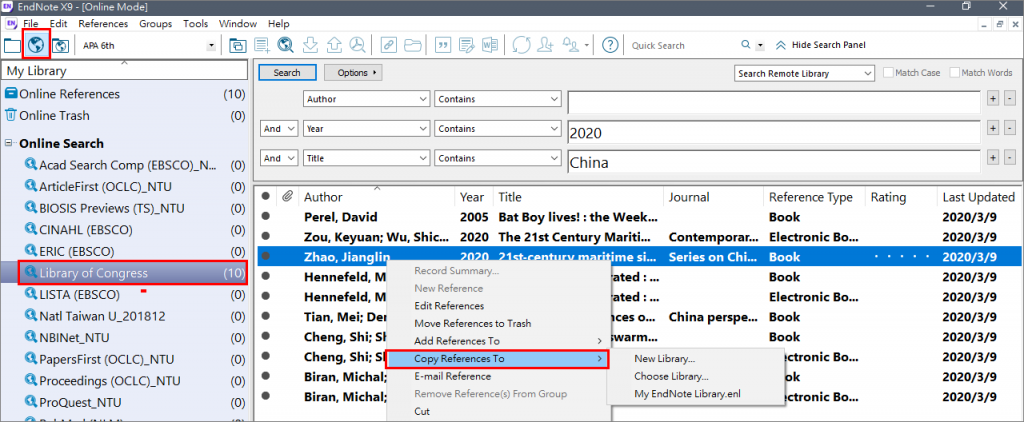Choose Edit References in context menu

[449, 306]
